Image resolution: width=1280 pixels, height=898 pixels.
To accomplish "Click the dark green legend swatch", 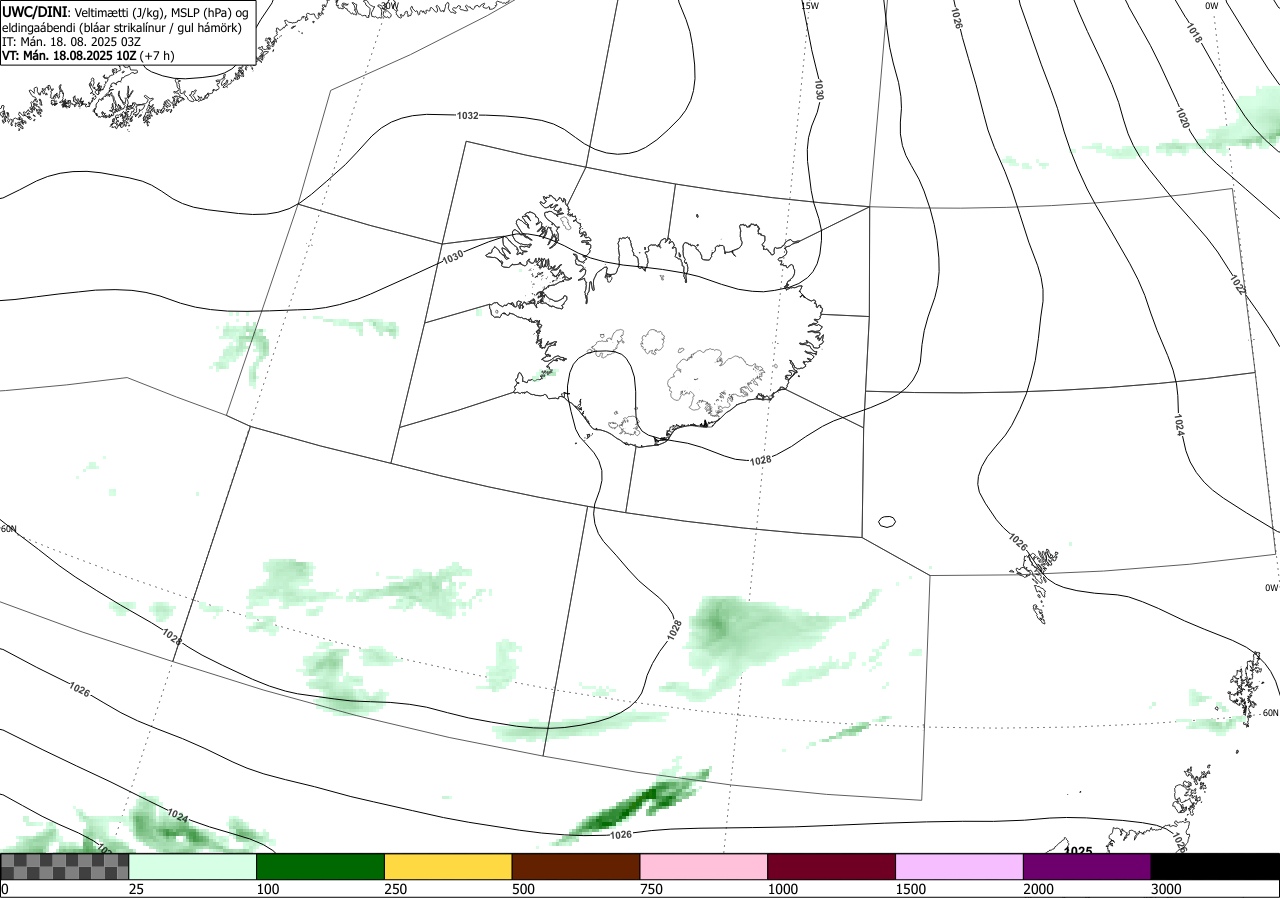I will point(321,866).
